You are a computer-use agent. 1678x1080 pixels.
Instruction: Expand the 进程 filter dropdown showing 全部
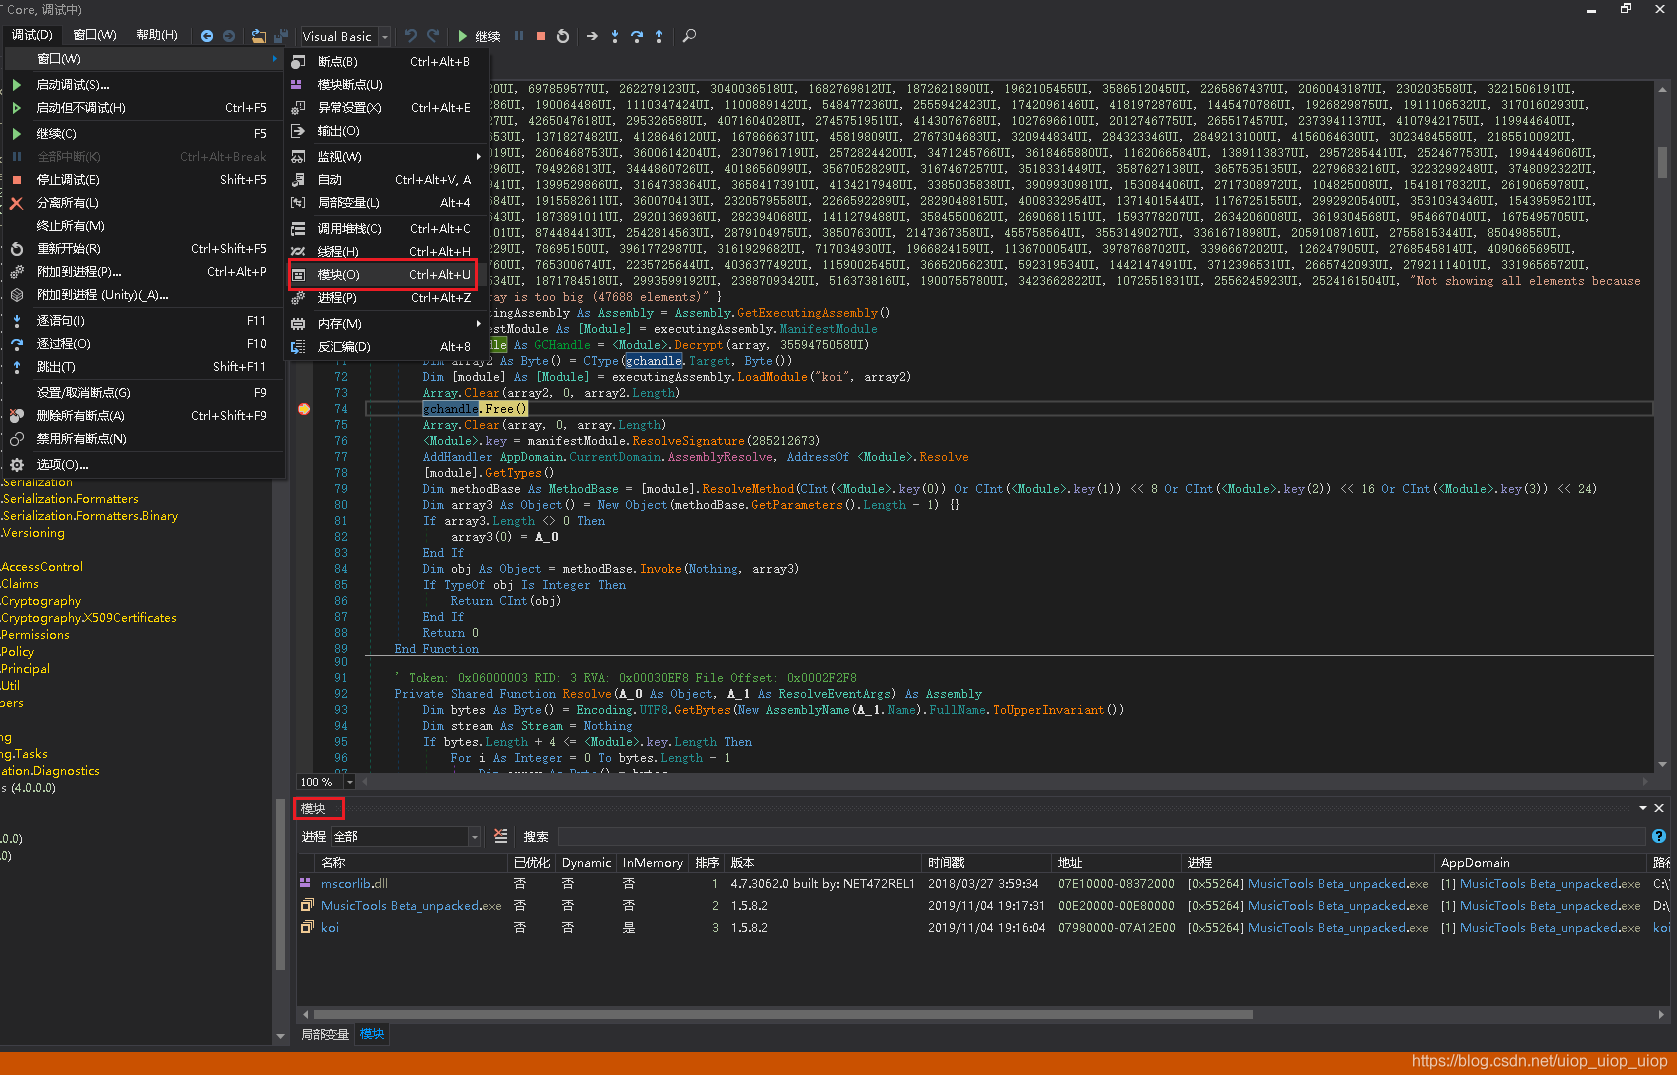click(x=473, y=836)
